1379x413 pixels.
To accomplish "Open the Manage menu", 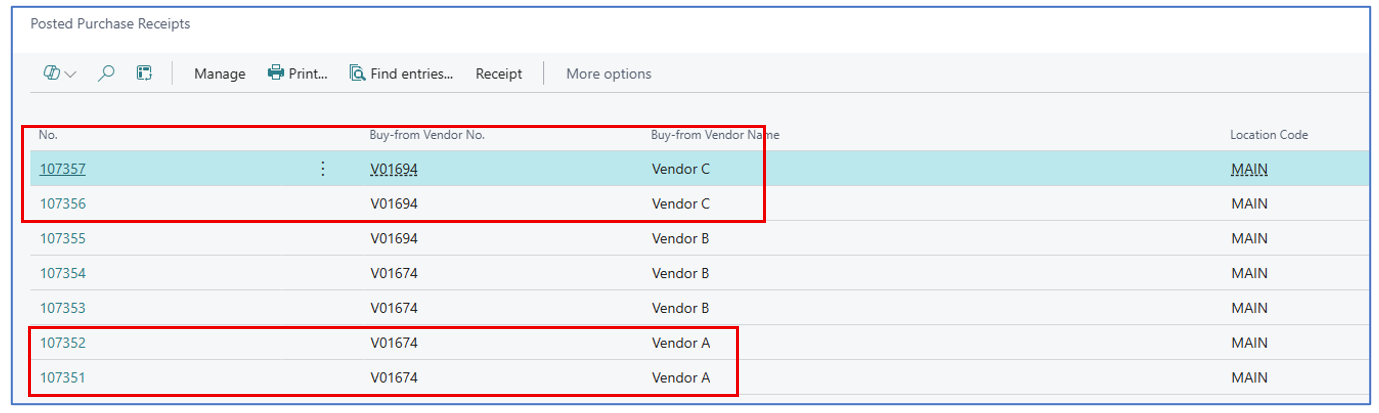I will point(219,74).
